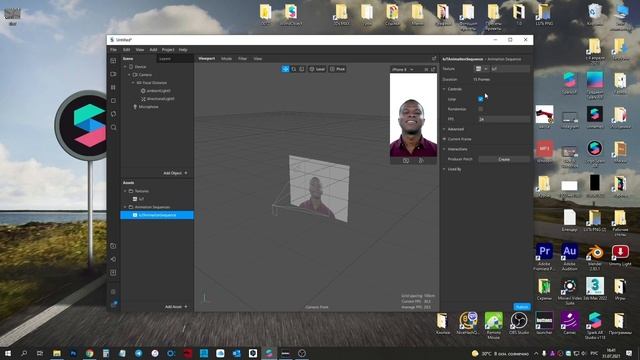Collapse the Interactions section
The width and height of the screenshot is (640, 360).
pos(444,149)
